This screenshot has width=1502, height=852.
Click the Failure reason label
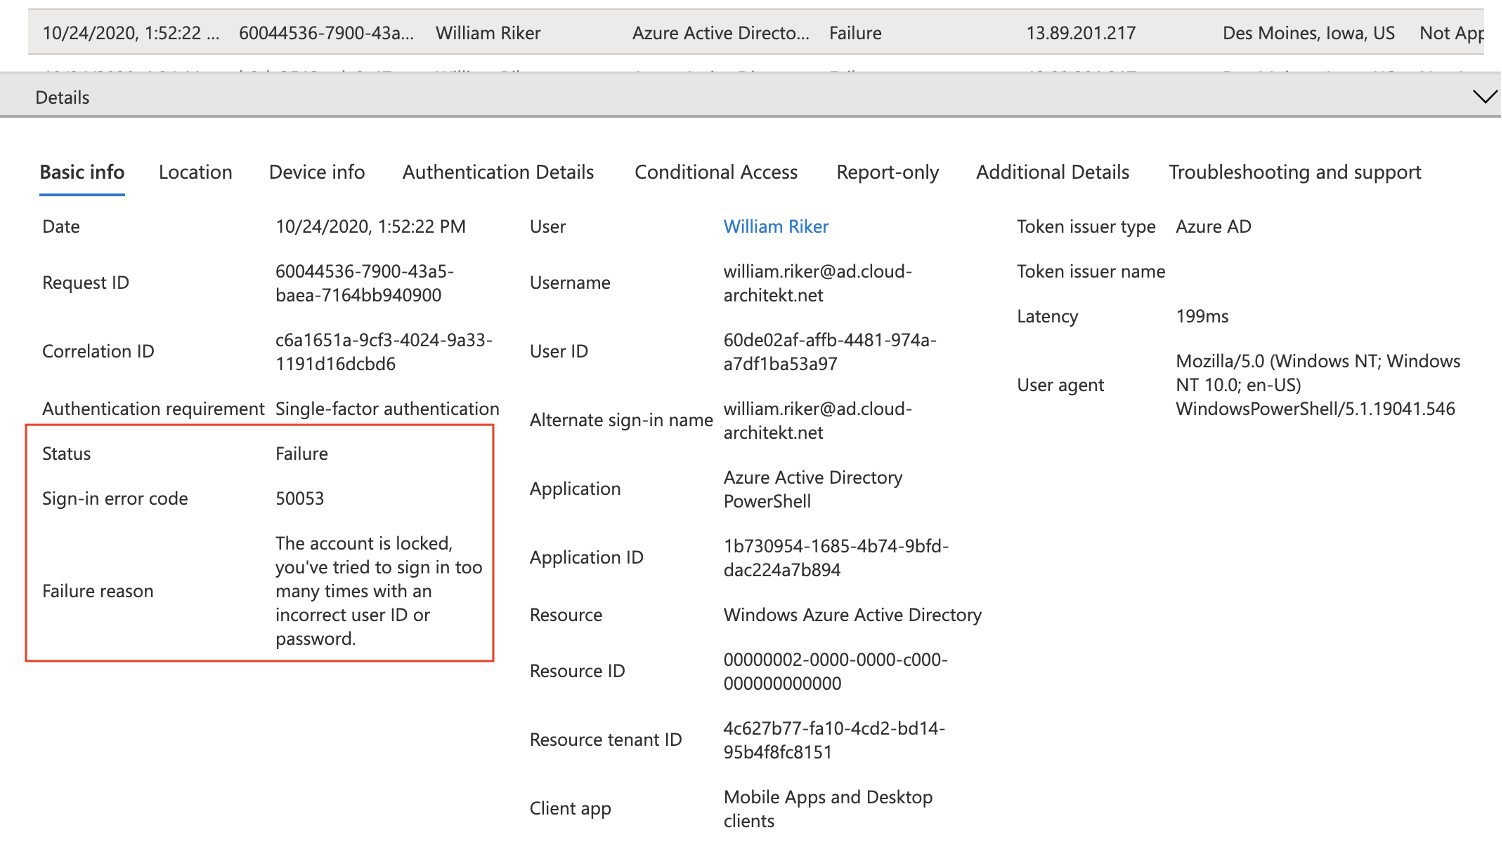(x=98, y=591)
